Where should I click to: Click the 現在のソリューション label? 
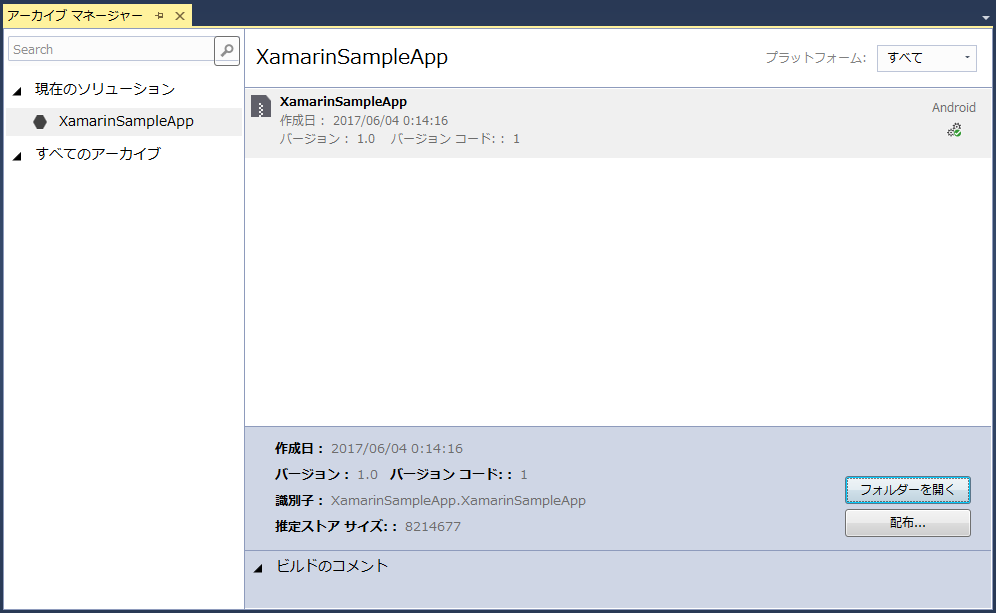105,89
